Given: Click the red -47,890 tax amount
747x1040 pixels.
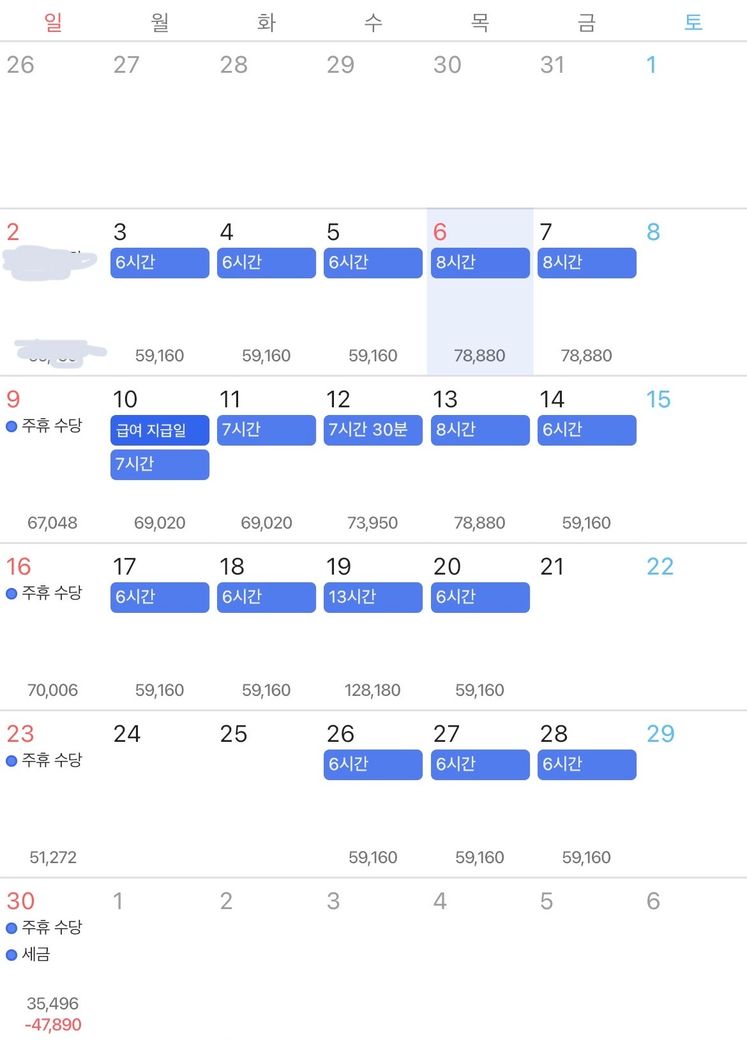Looking at the screenshot, I should point(54,1025).
